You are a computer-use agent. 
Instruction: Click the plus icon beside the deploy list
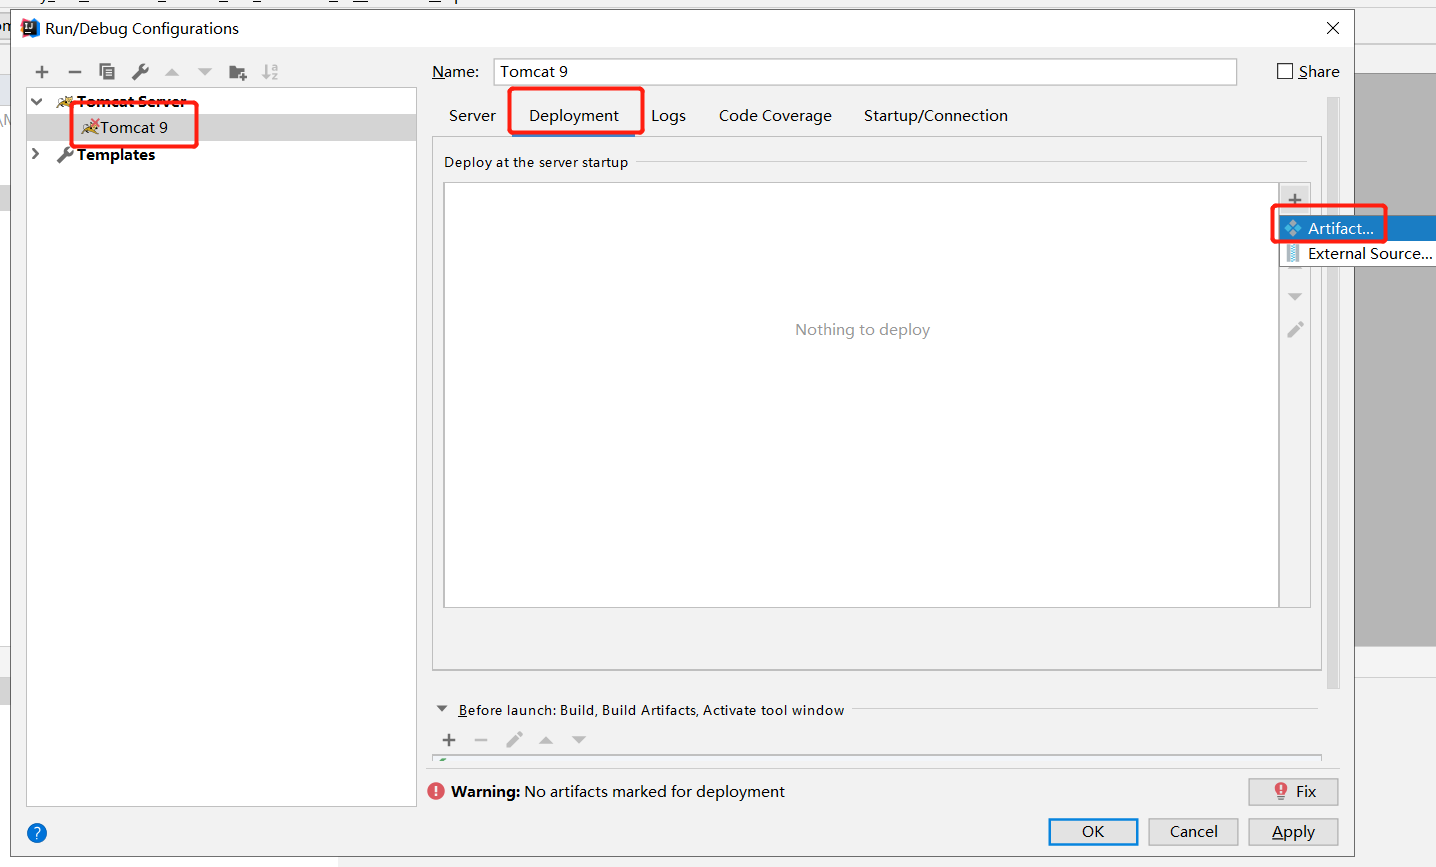[1295, 199]
